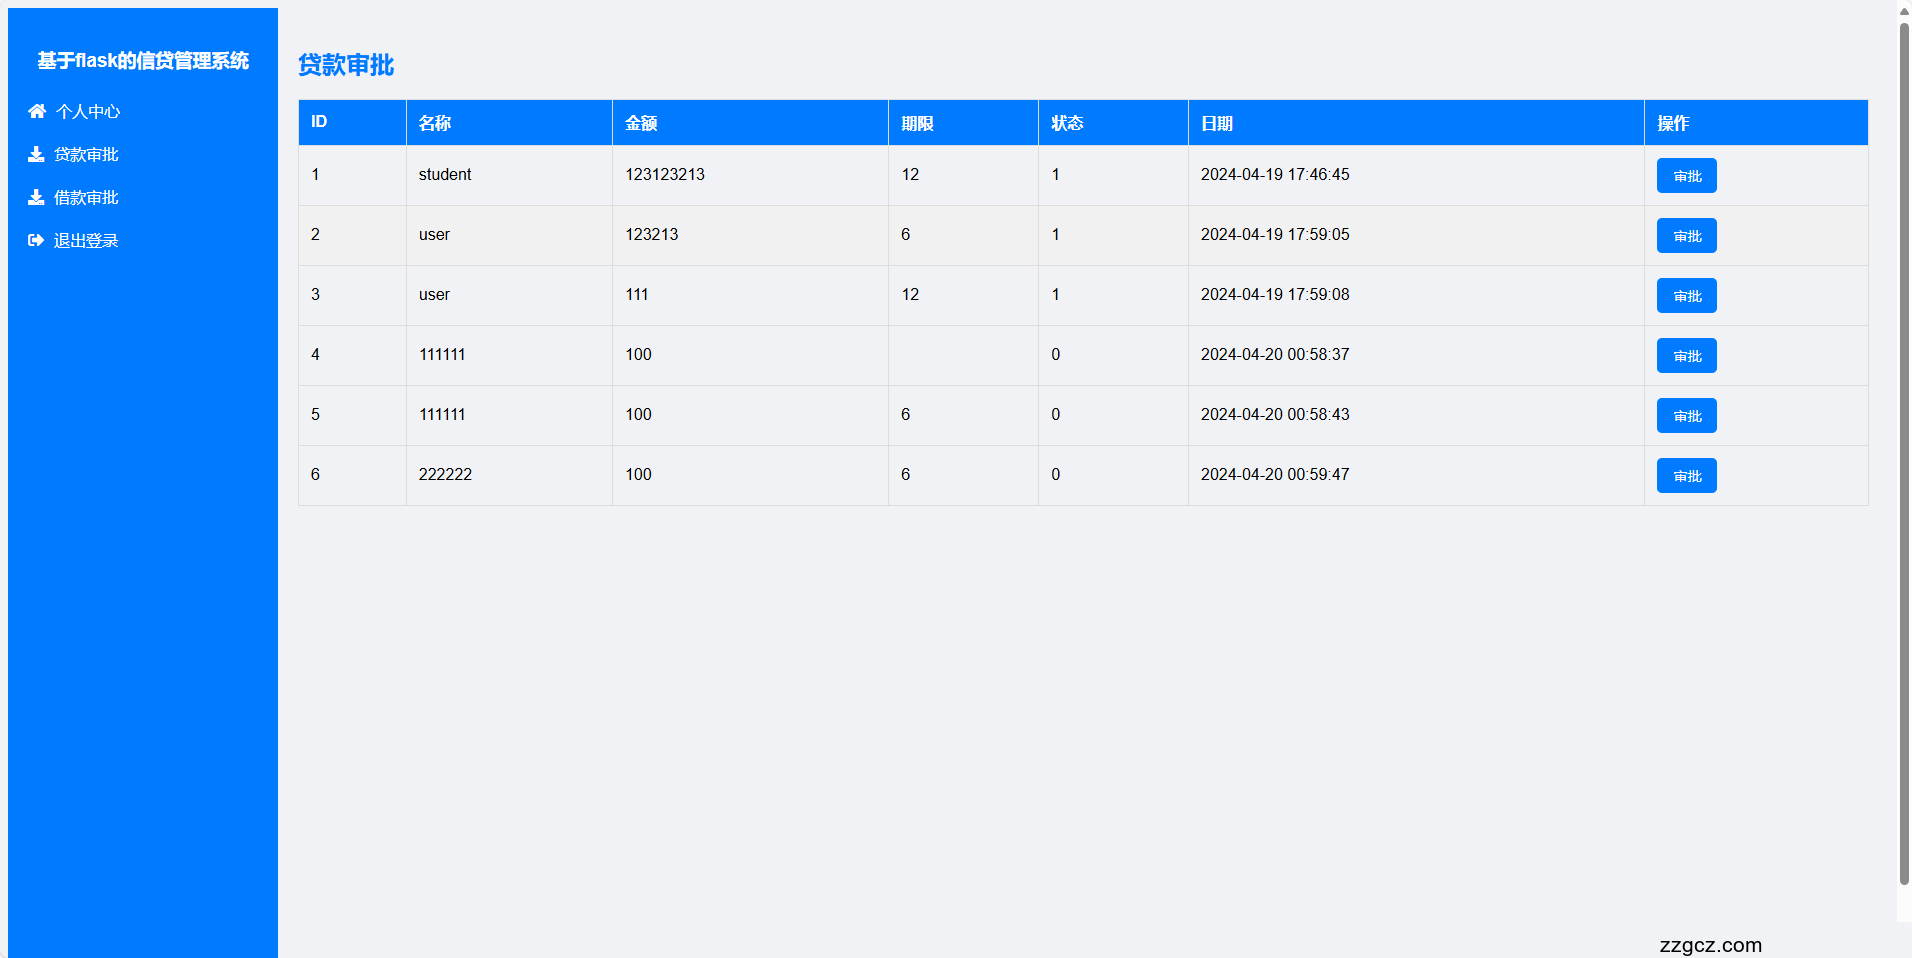Image resolution: width=1912 pixels, height=958 pixels.
Task: Open the 借款审批 sidebar entry
Action: pyautogui.click(x=86, y=198)
